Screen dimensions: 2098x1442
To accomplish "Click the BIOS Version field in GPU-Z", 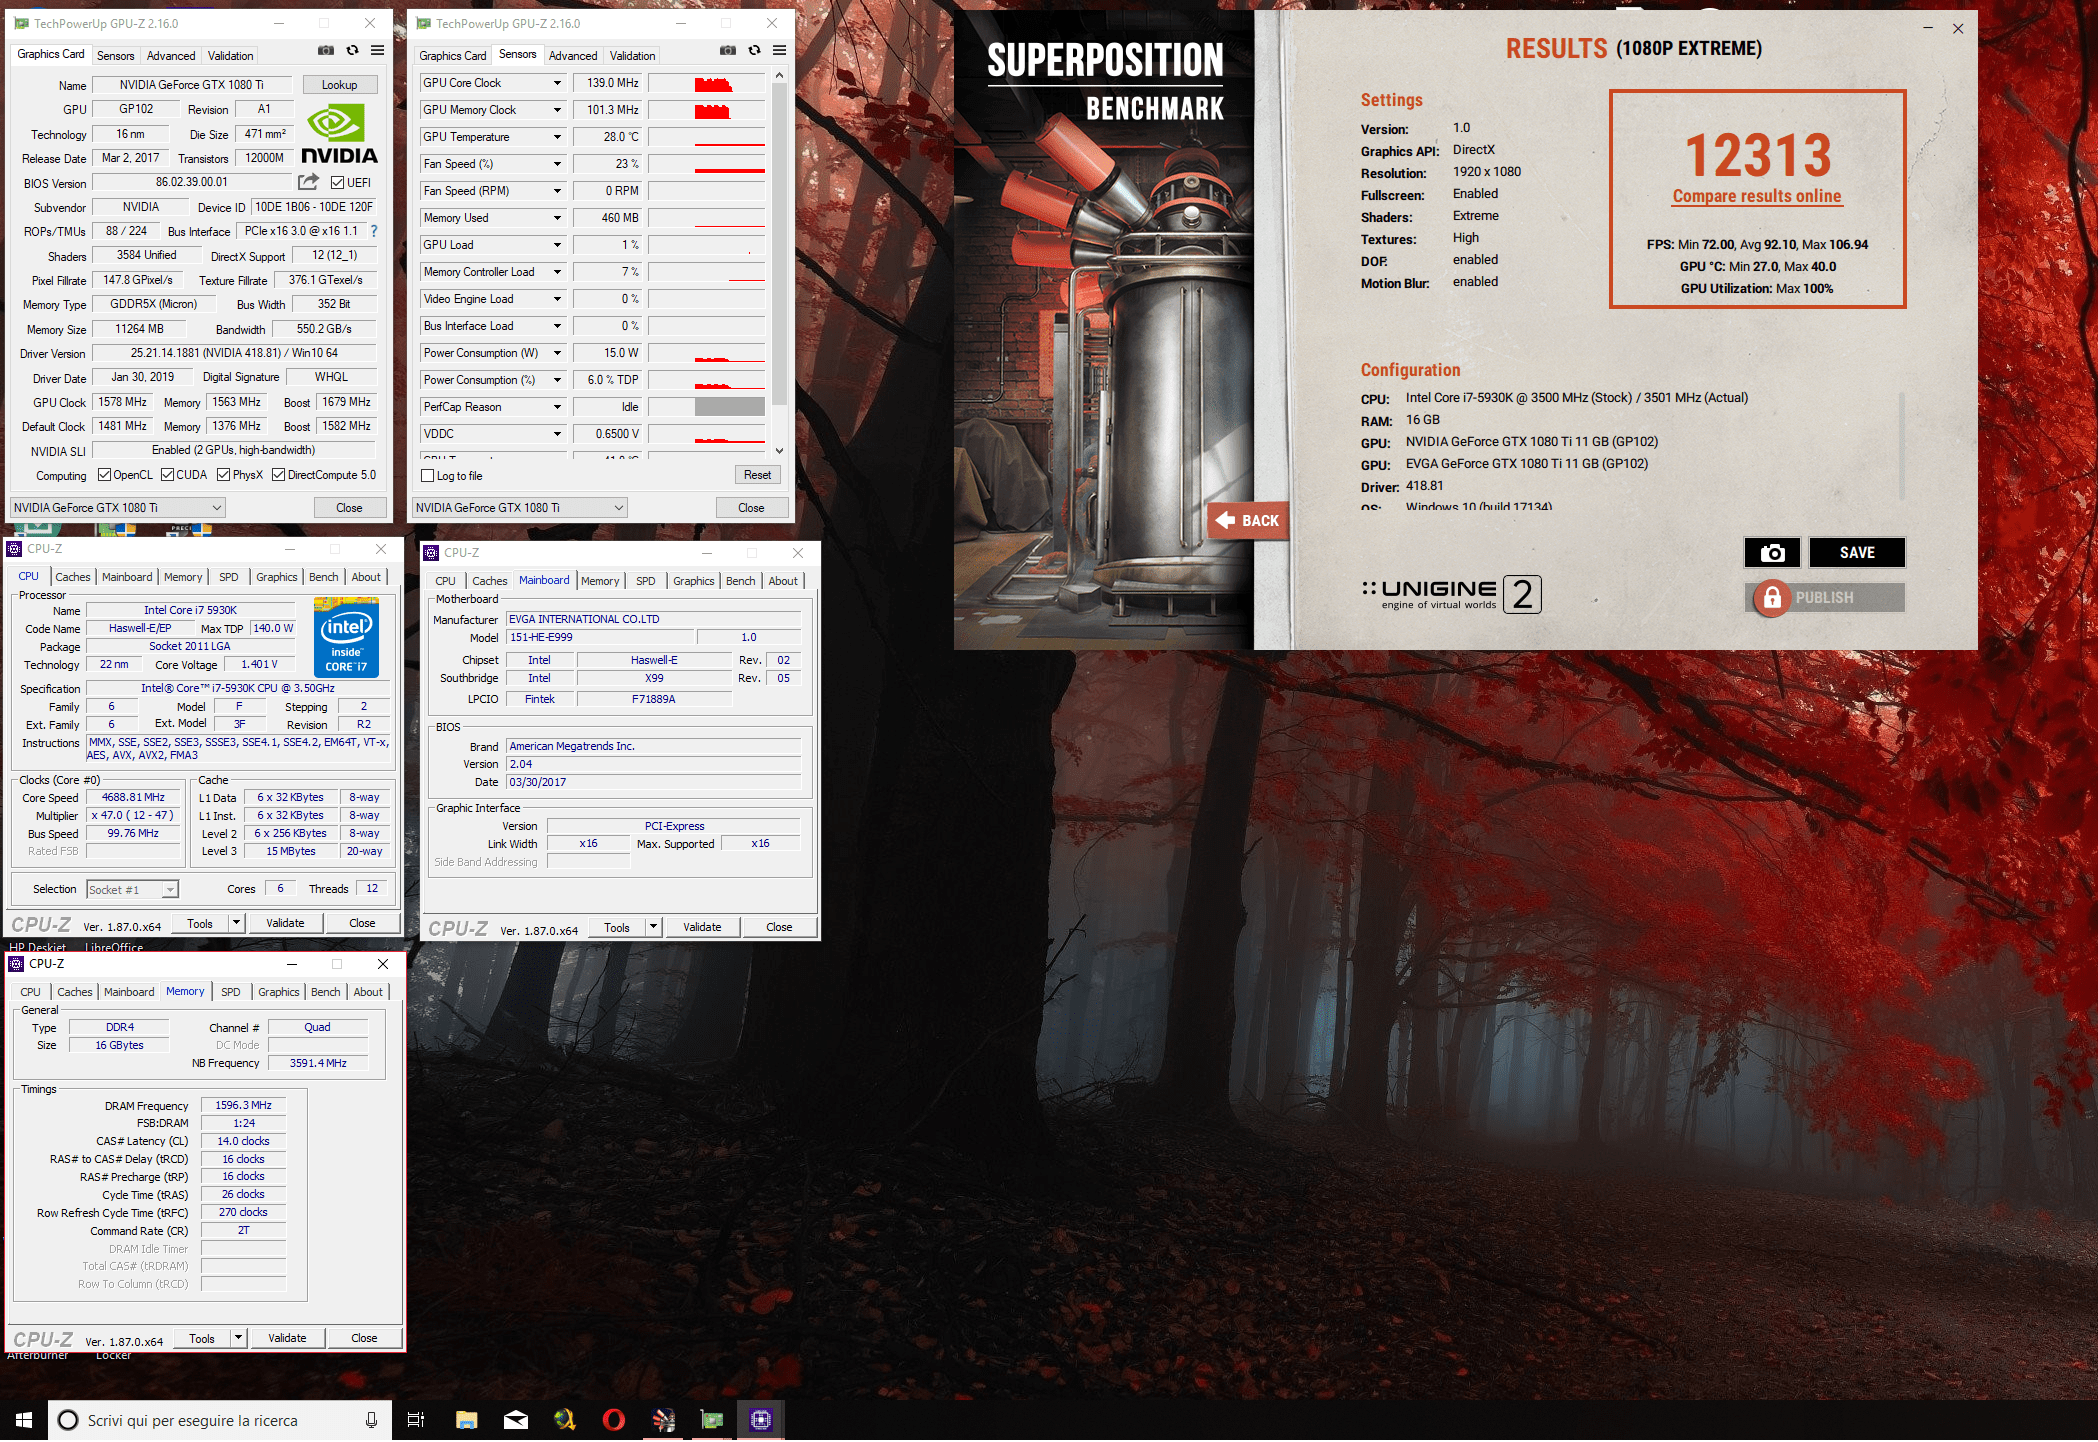I will [x=192, y=182].
